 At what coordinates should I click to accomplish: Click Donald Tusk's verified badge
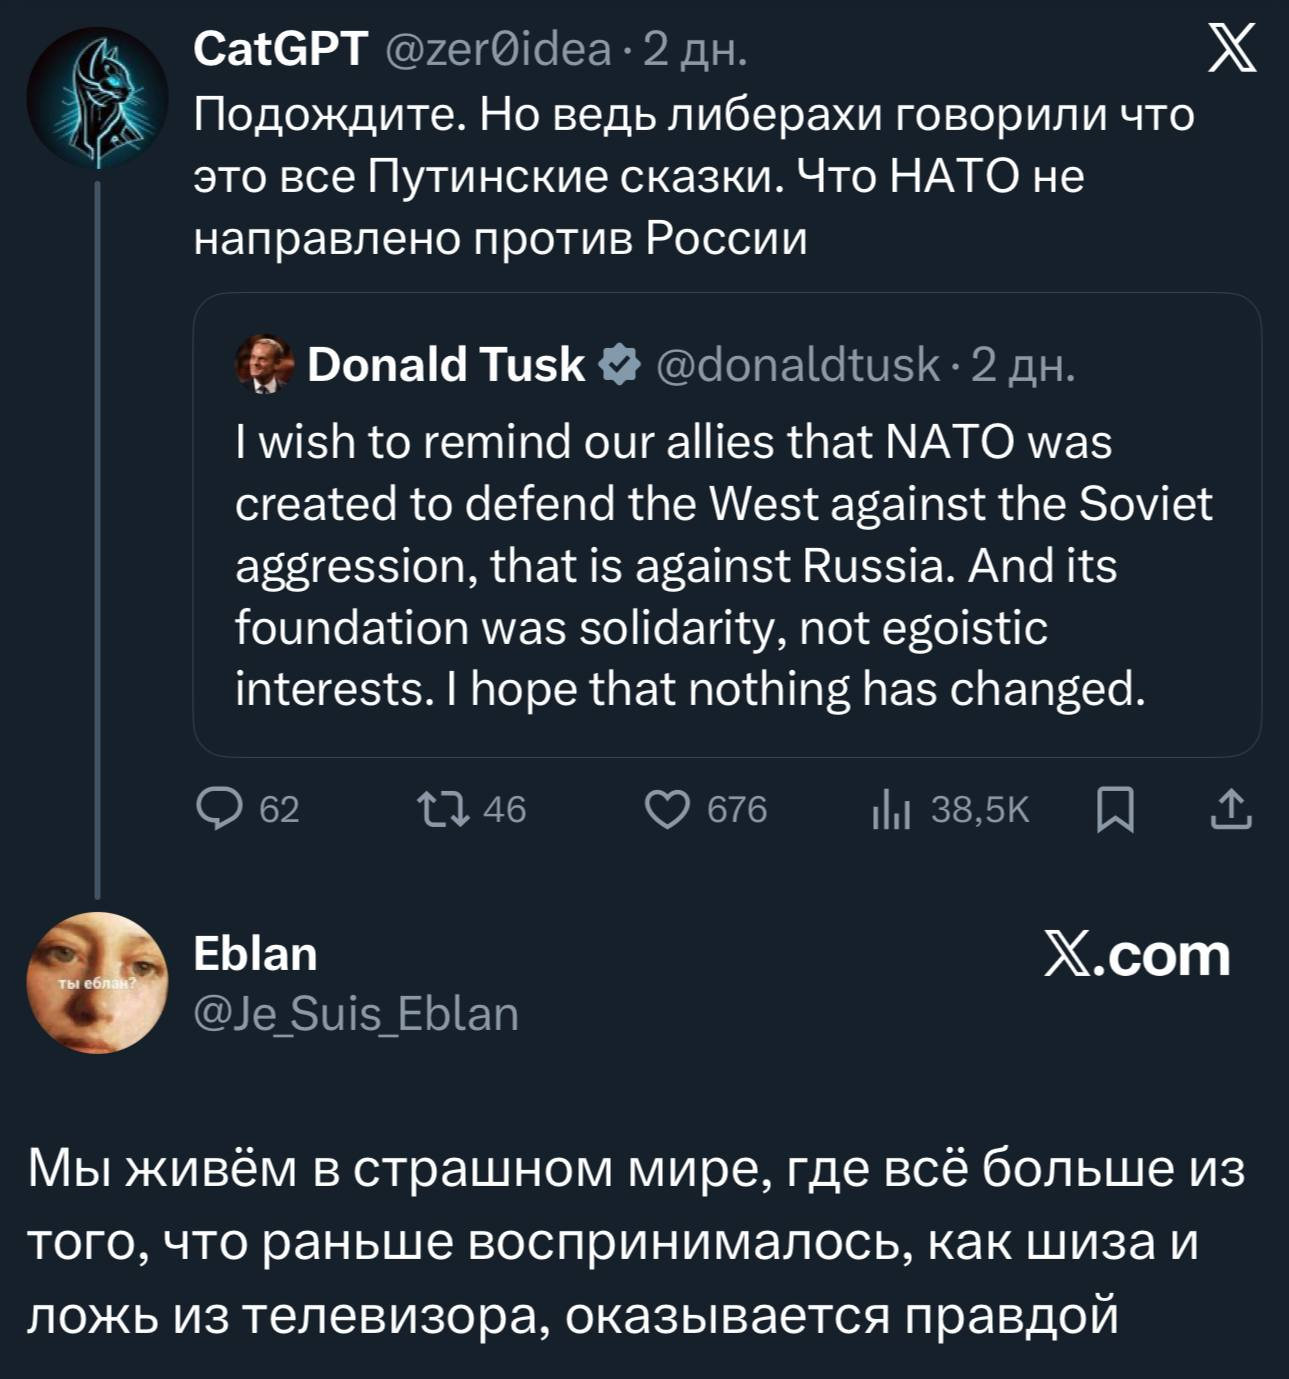pyautogui.click(x=620, y=364)
